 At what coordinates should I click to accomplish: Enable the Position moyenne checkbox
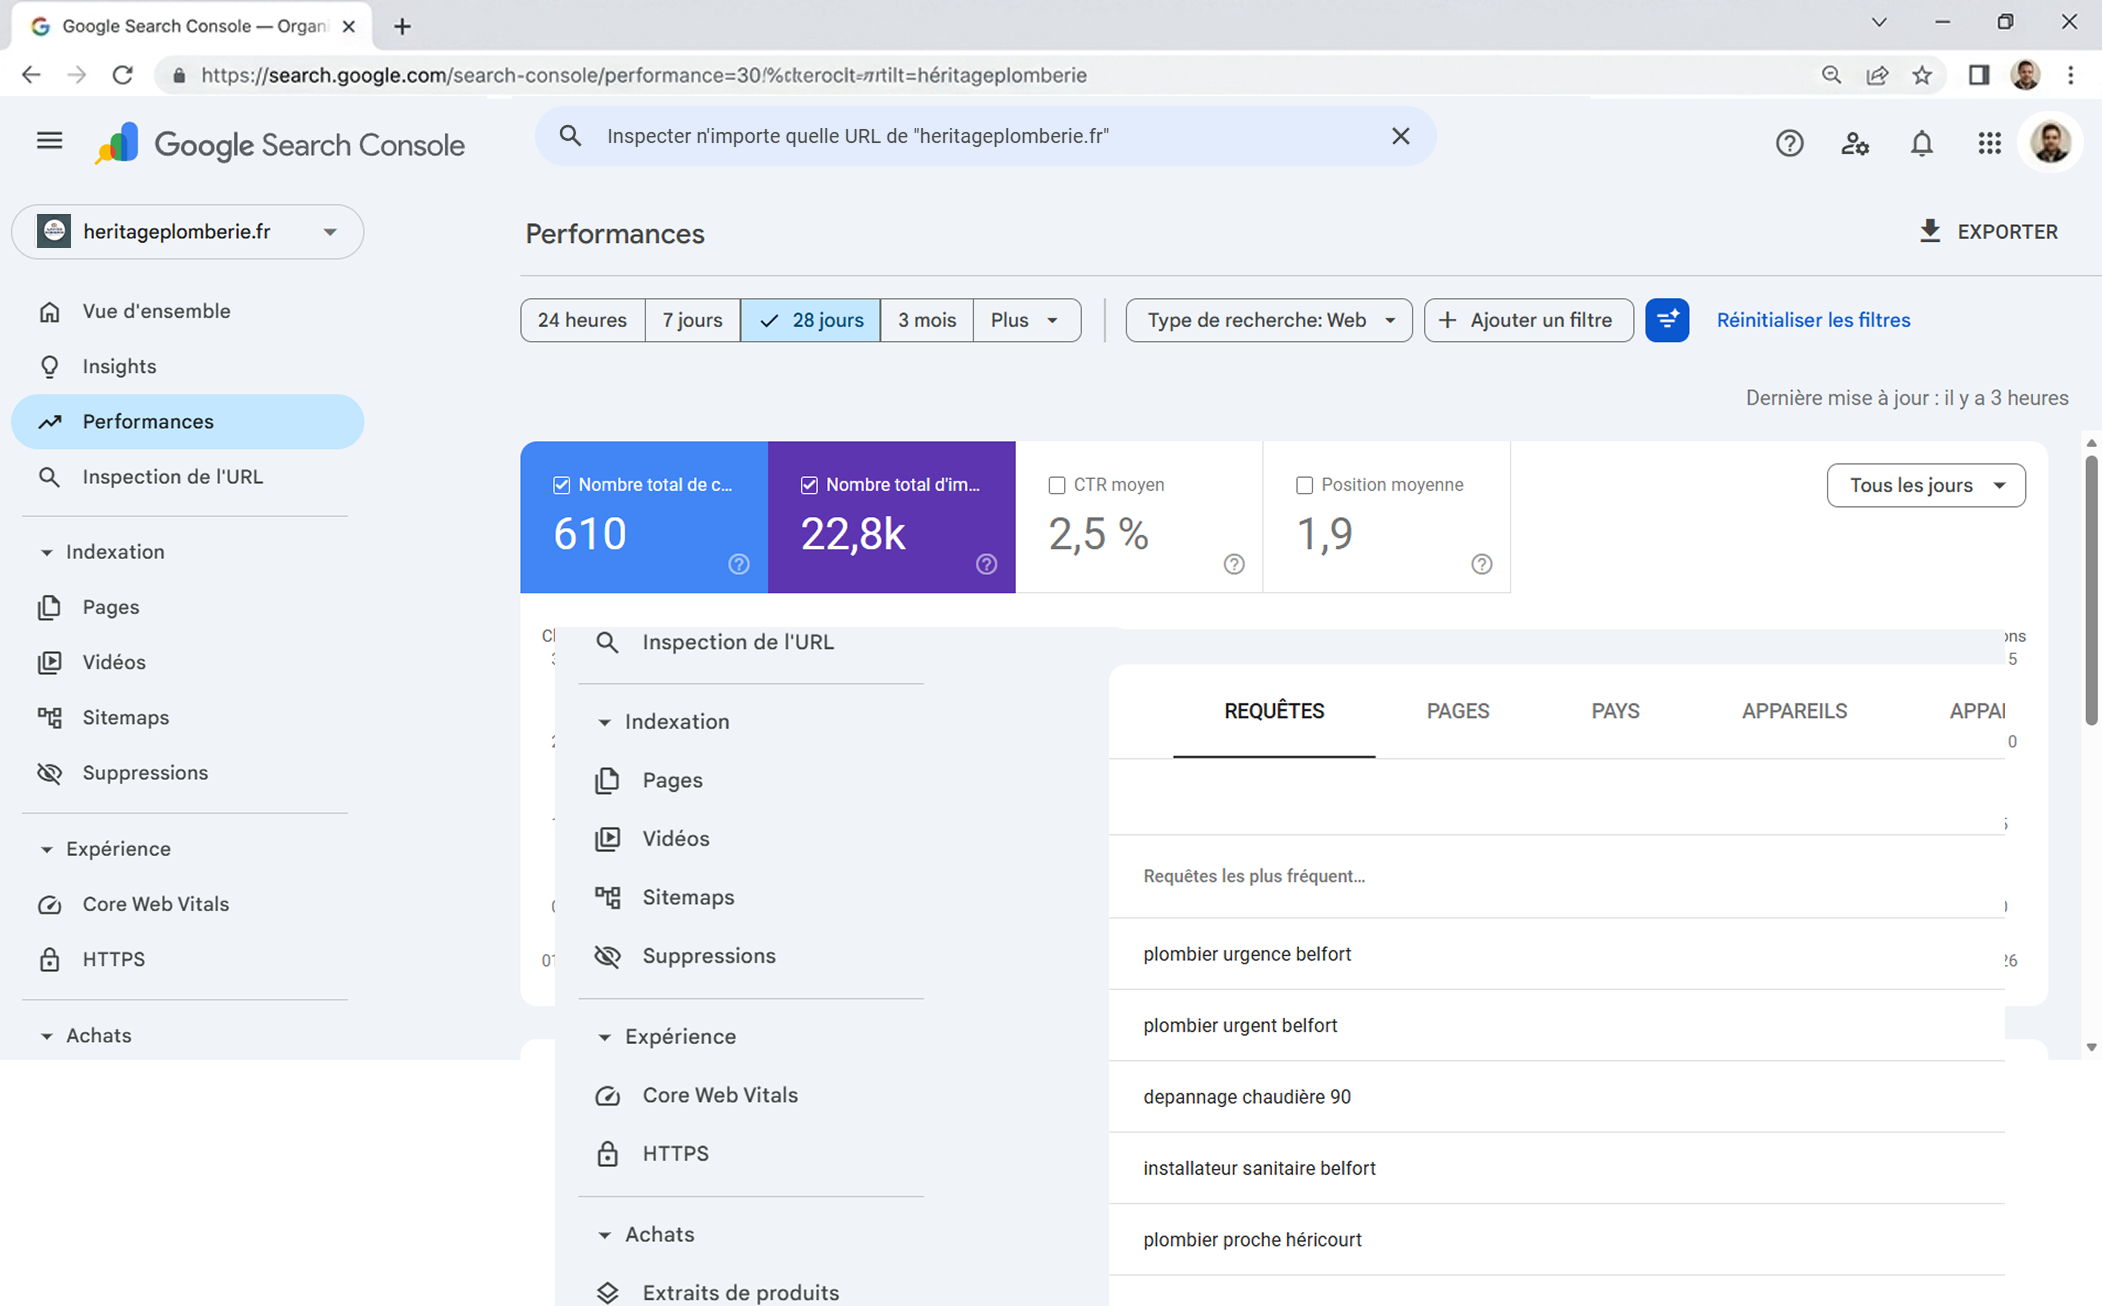(1304, 485)
